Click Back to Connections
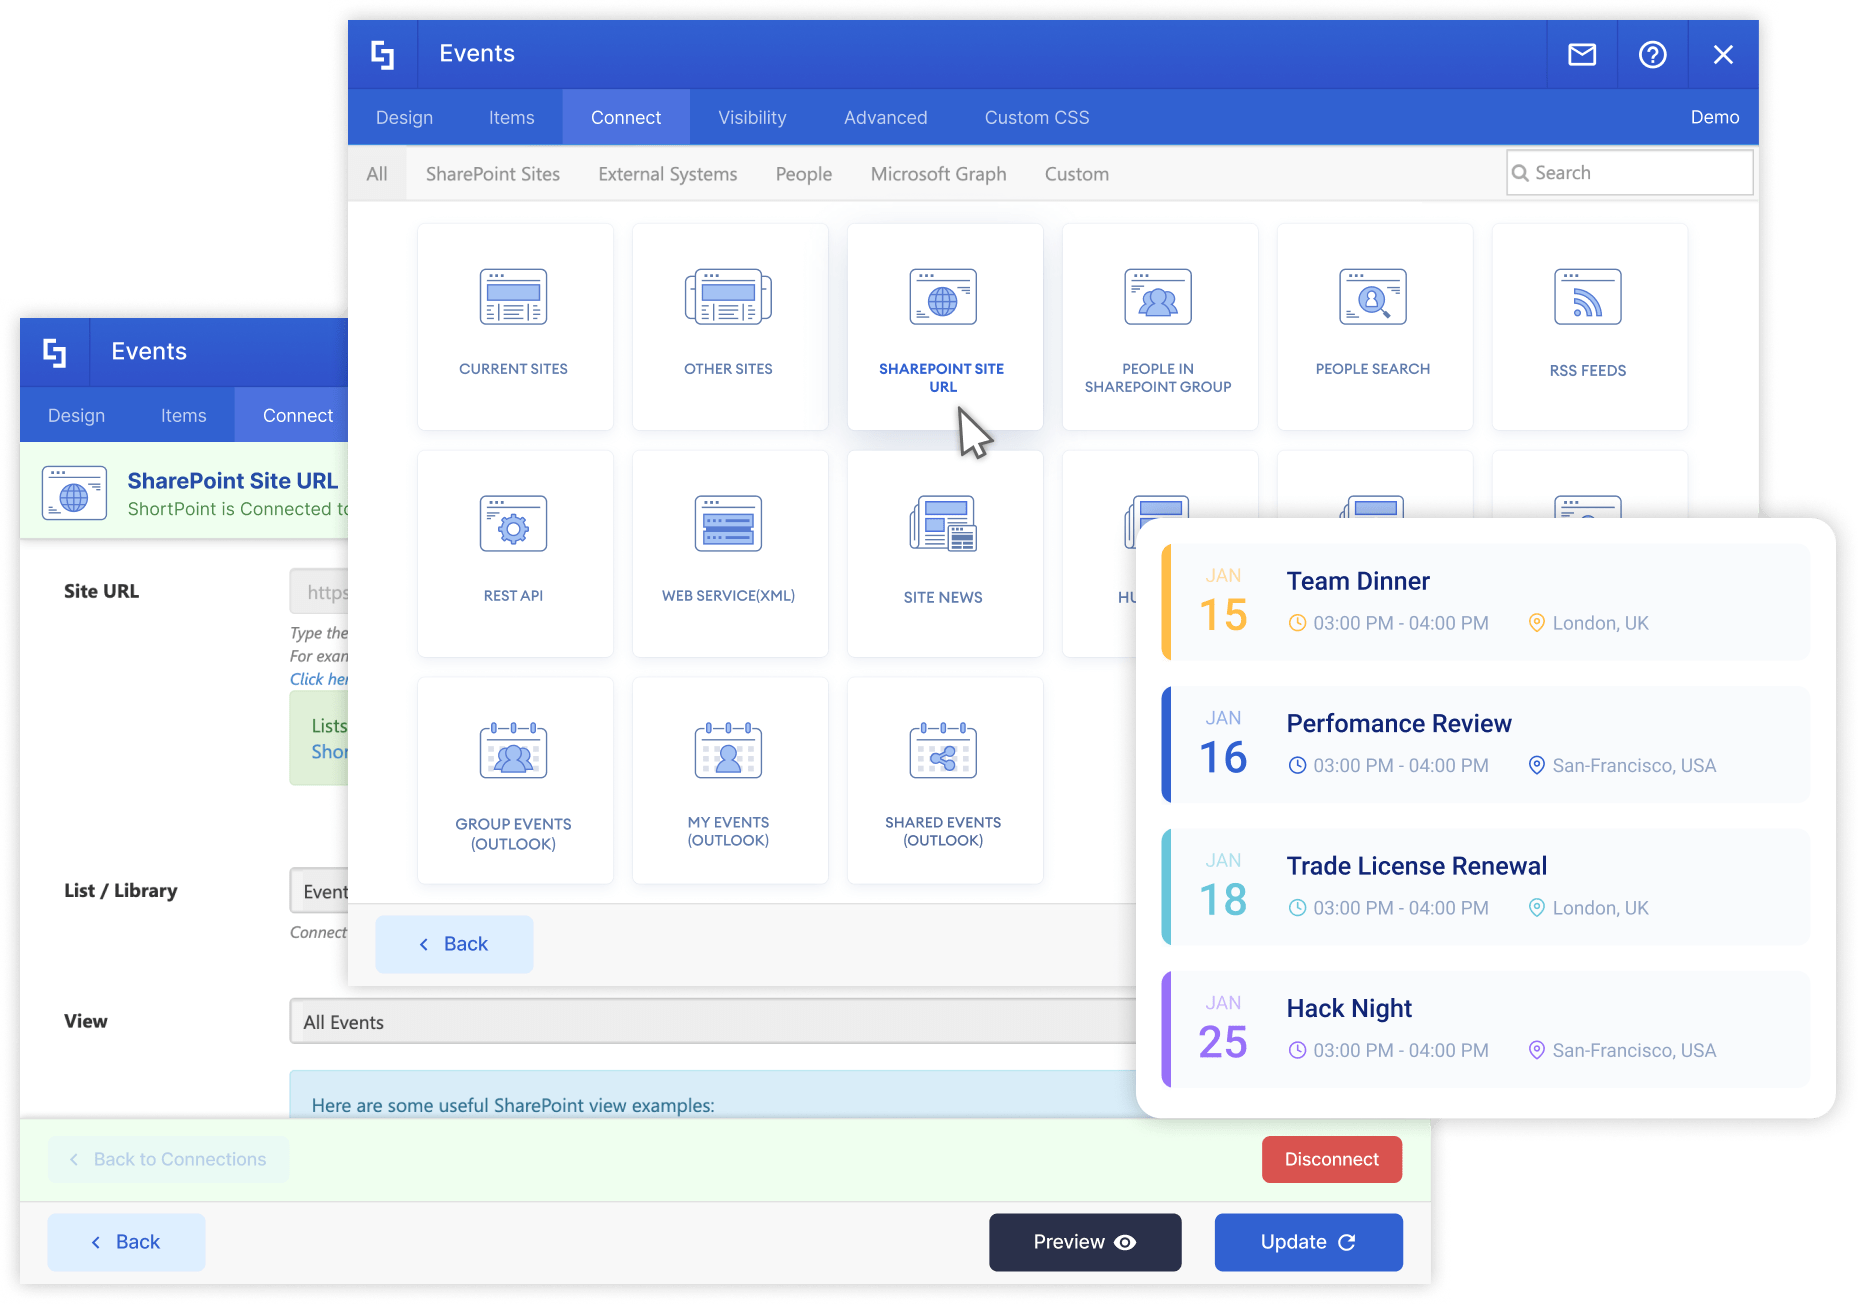Viewport: 1862px width, 1304px height. tap(168, 1159)
